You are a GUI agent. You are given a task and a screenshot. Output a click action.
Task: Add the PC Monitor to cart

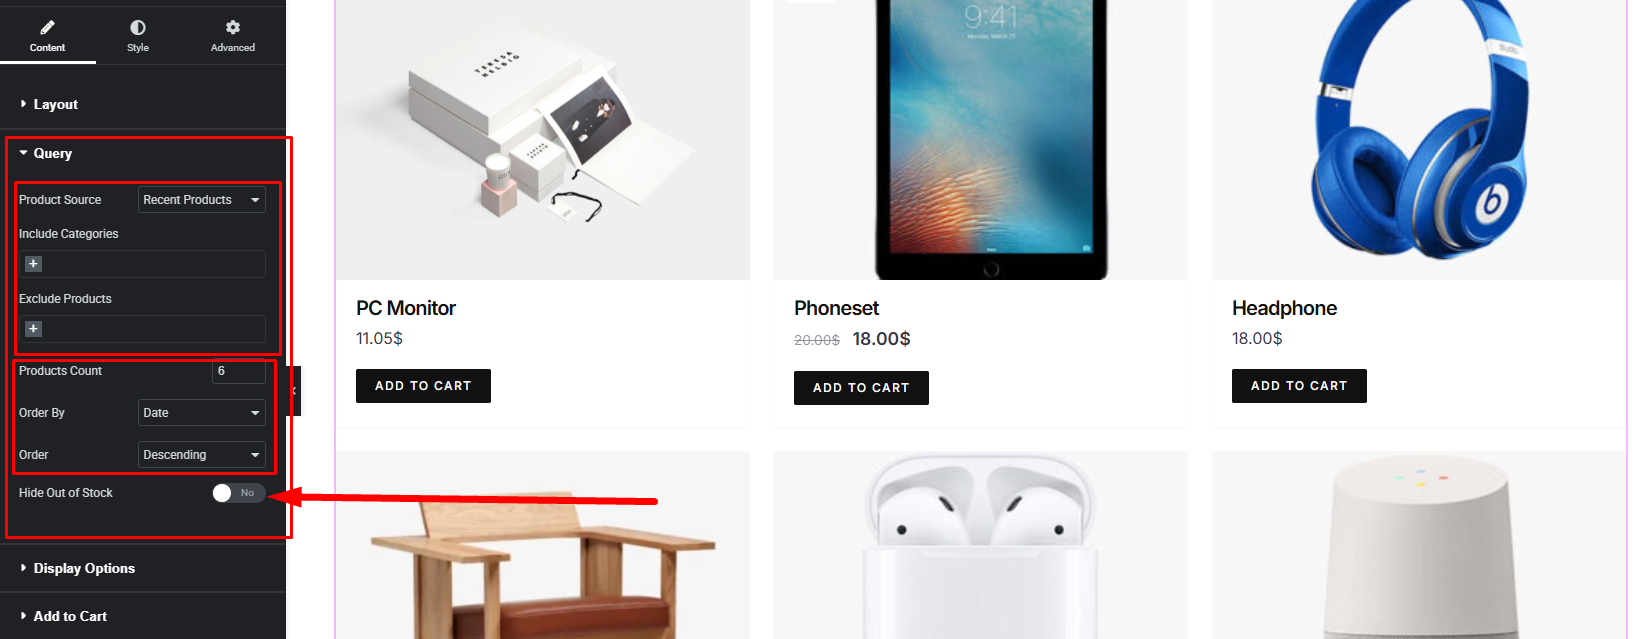tap(423, 386)
